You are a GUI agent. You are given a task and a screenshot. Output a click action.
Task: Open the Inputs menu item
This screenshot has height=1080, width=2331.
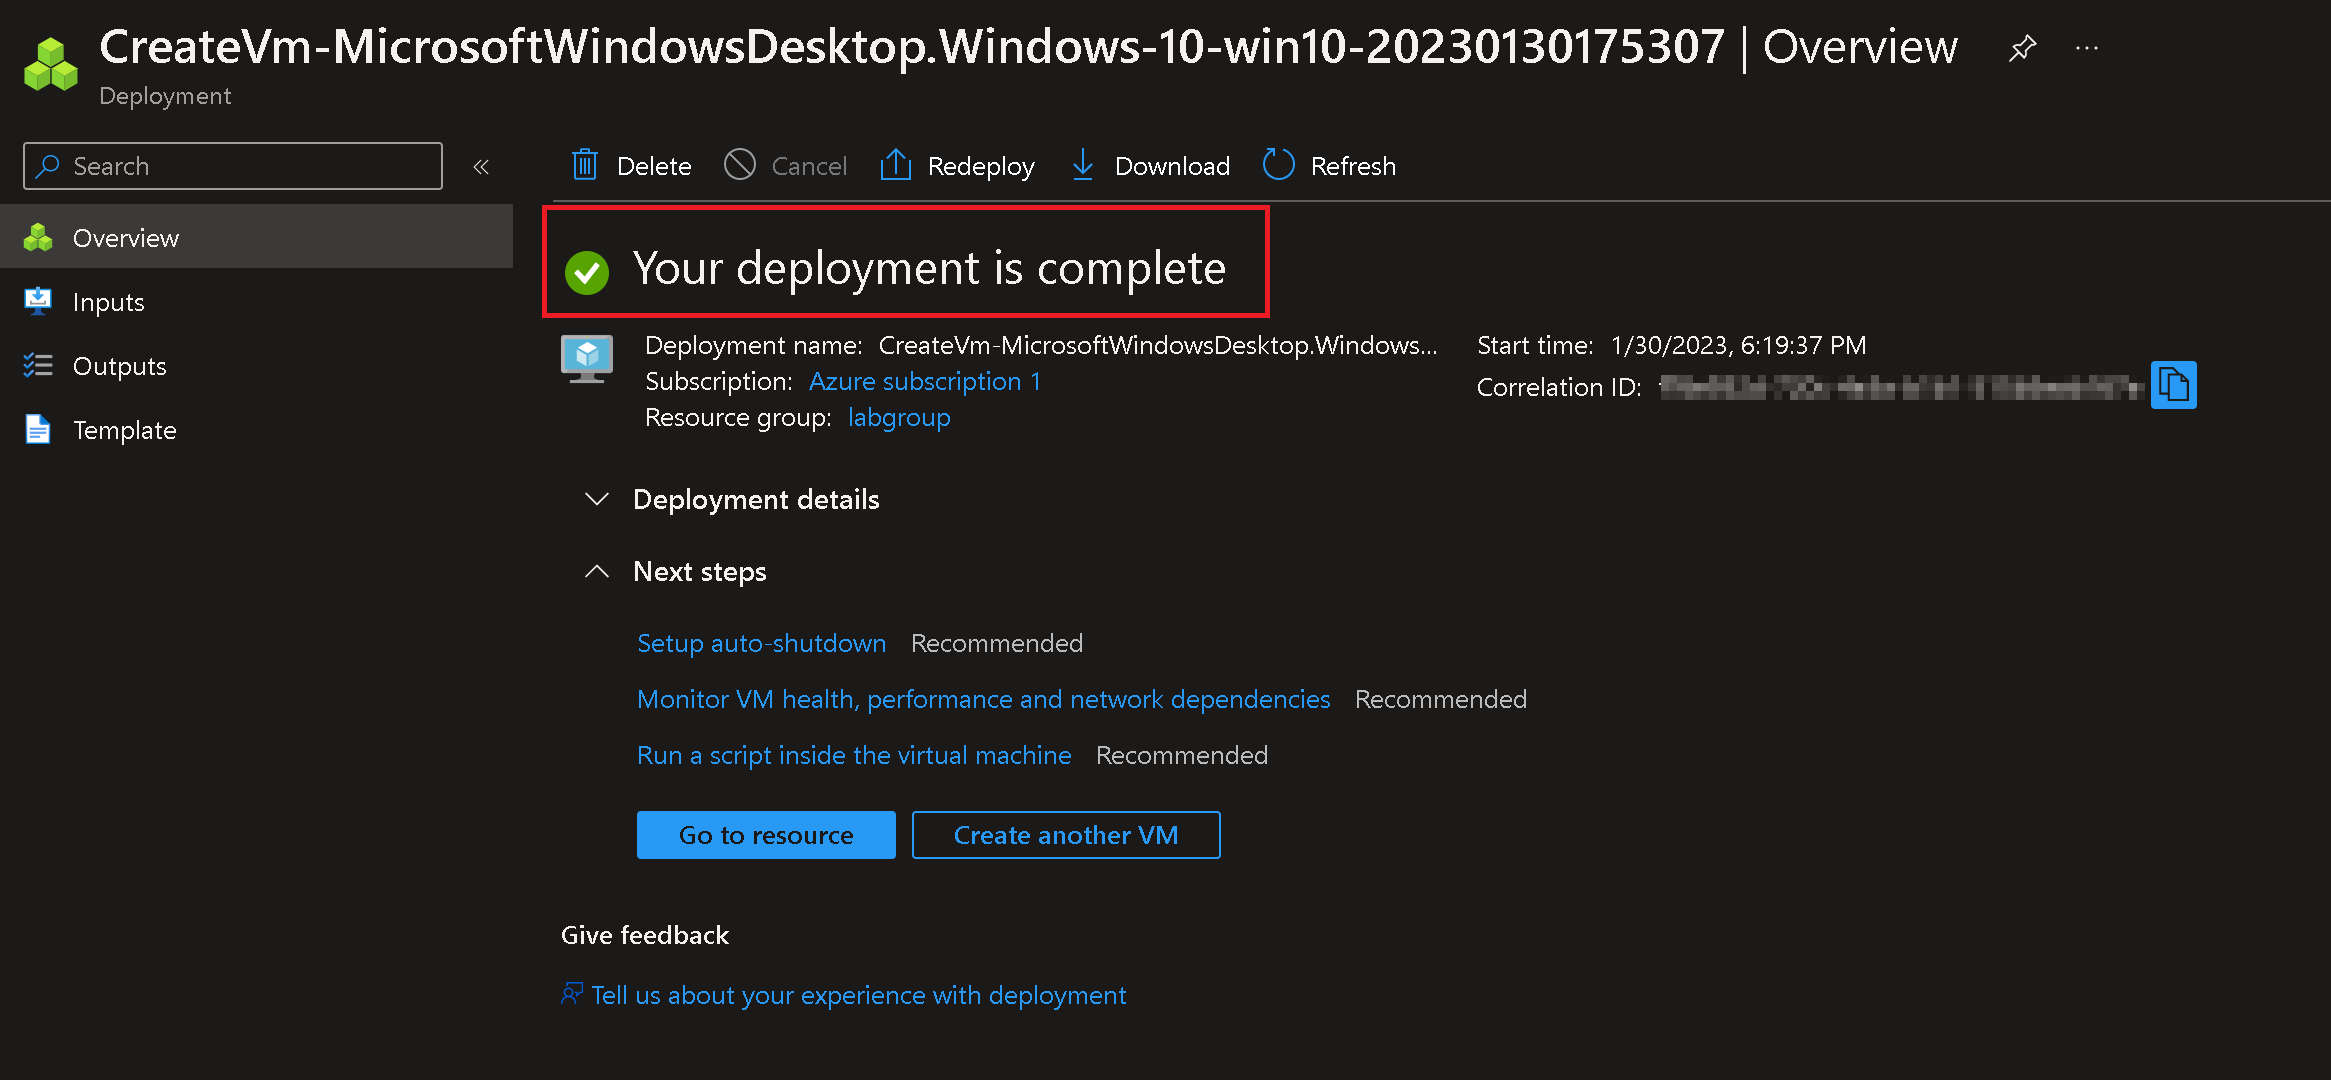coord(108,302)
